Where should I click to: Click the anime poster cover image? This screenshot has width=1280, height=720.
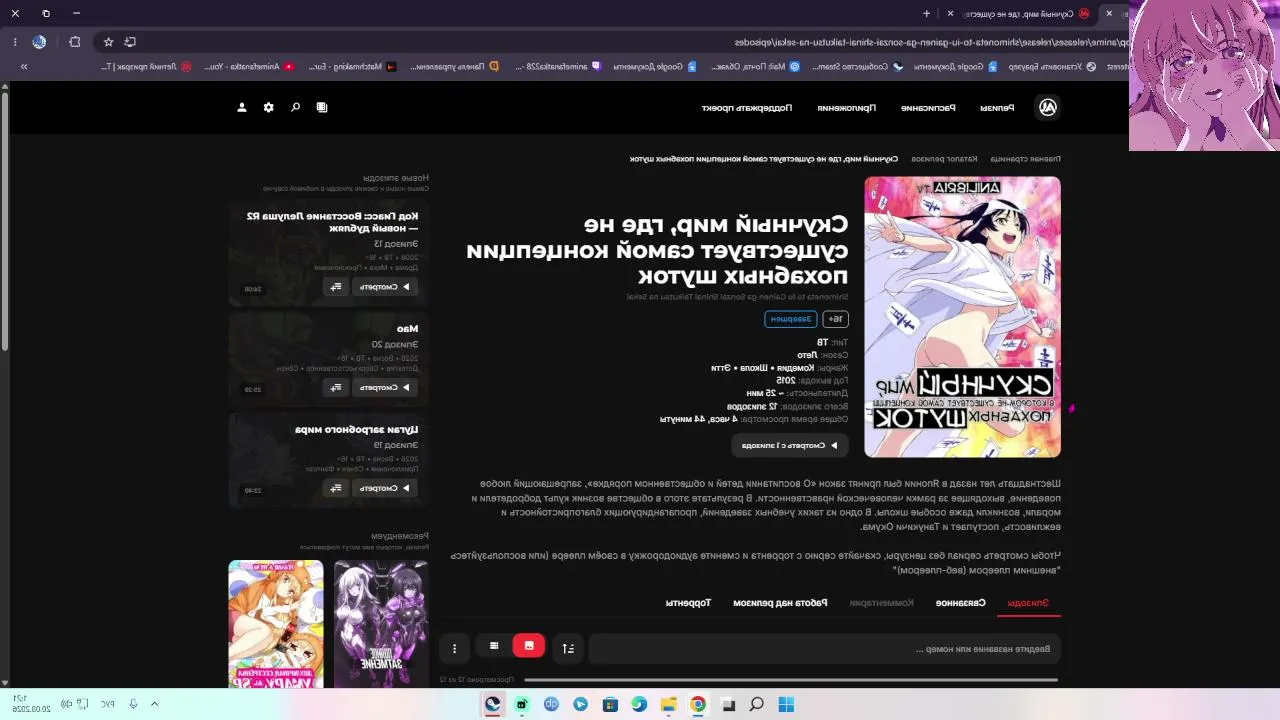963,317
